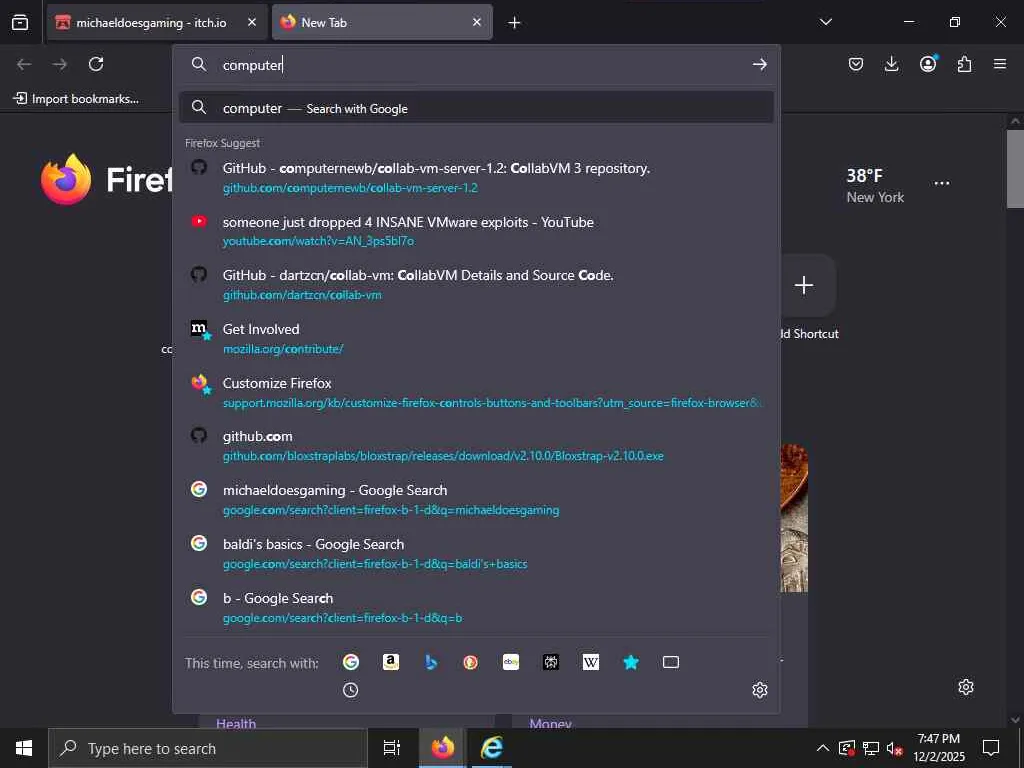Open michaeldoesgaming - Google Search suggestion
The width and height of the screenshot is (1024, 768).
pyautogui.click(x=476, y=500)
